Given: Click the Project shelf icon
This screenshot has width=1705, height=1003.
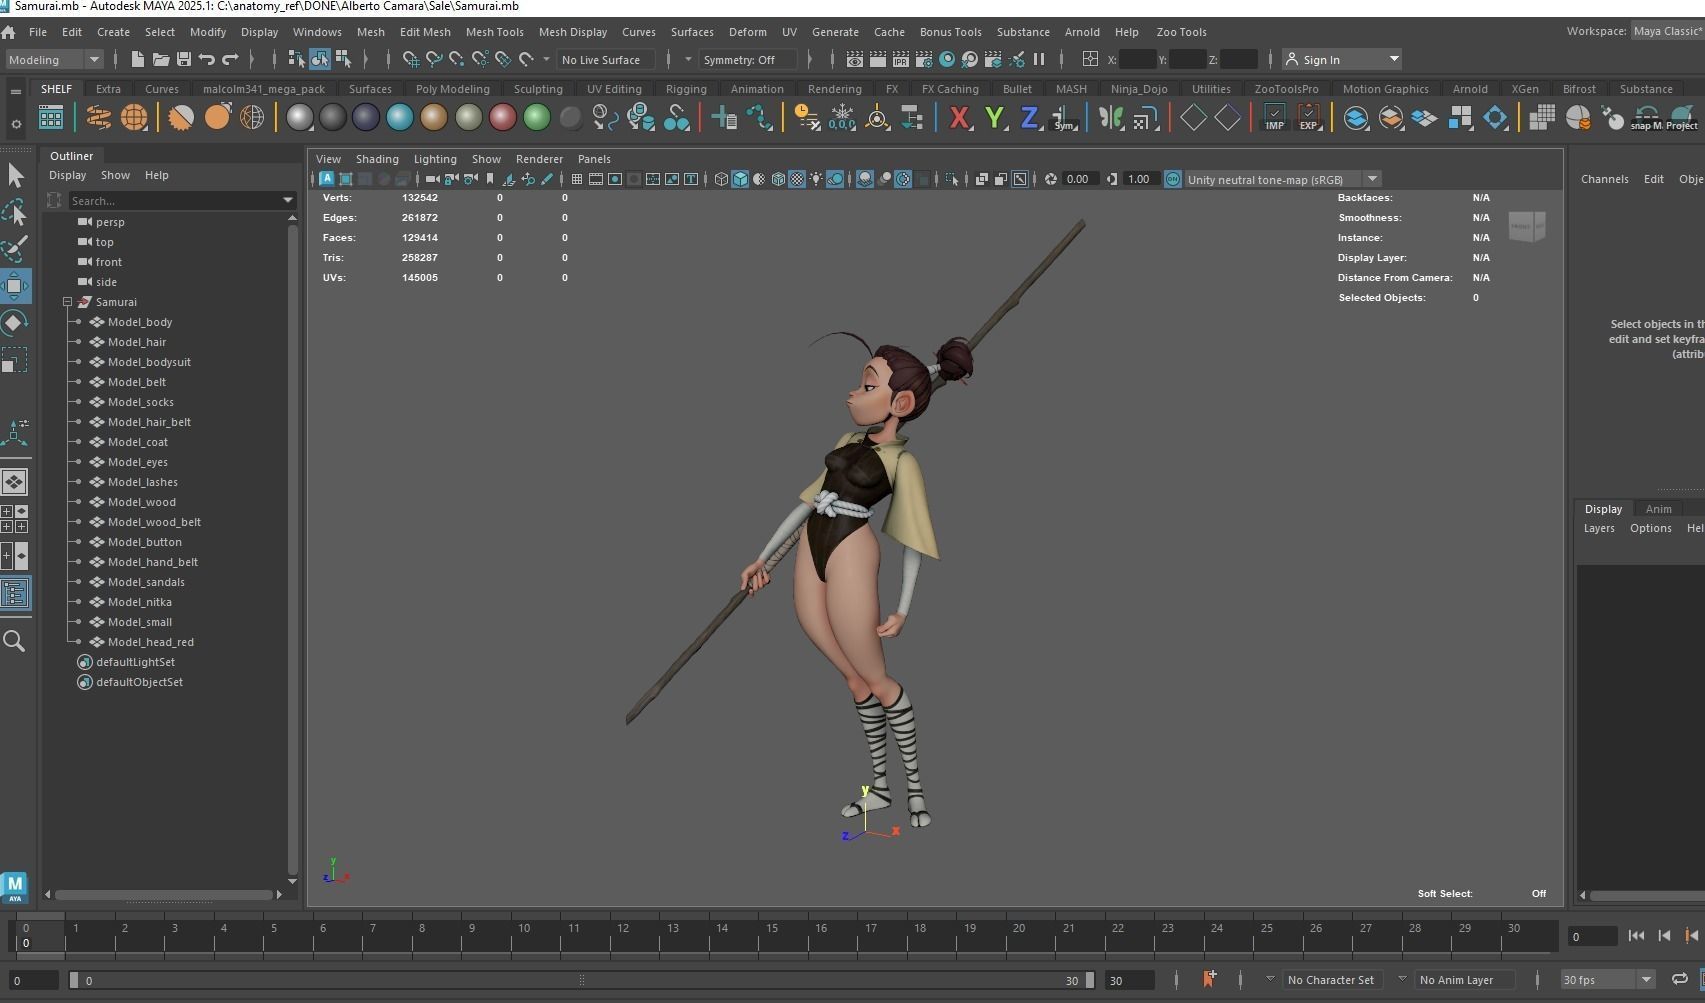Looking at the screenshot, I should [x=1682, y=118].
